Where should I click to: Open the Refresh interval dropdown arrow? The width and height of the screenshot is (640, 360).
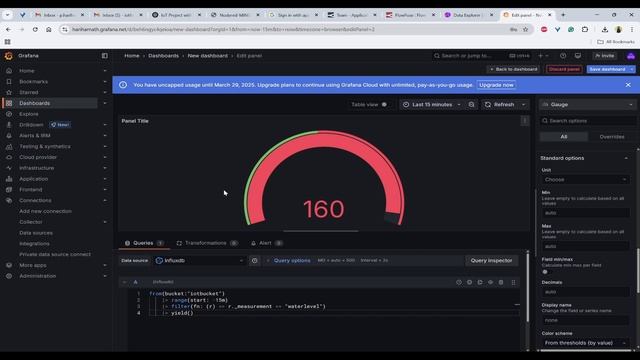(x=523, y=105)
